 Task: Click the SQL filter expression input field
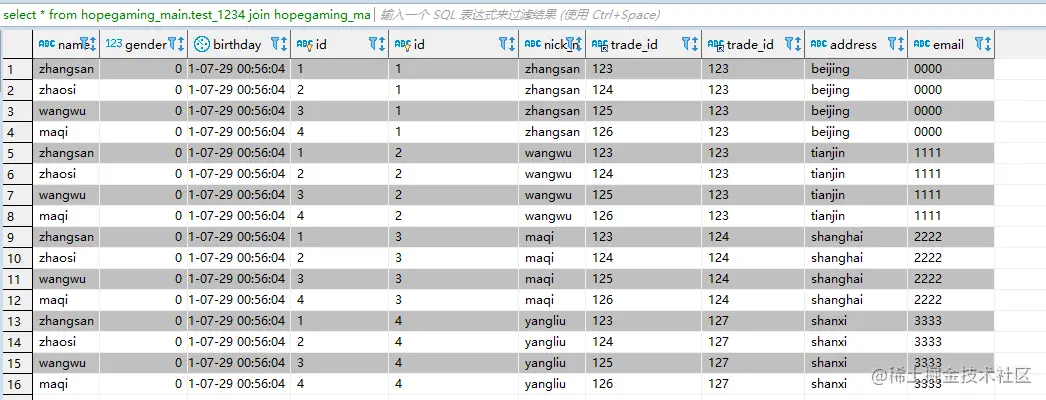pos(710,15)
